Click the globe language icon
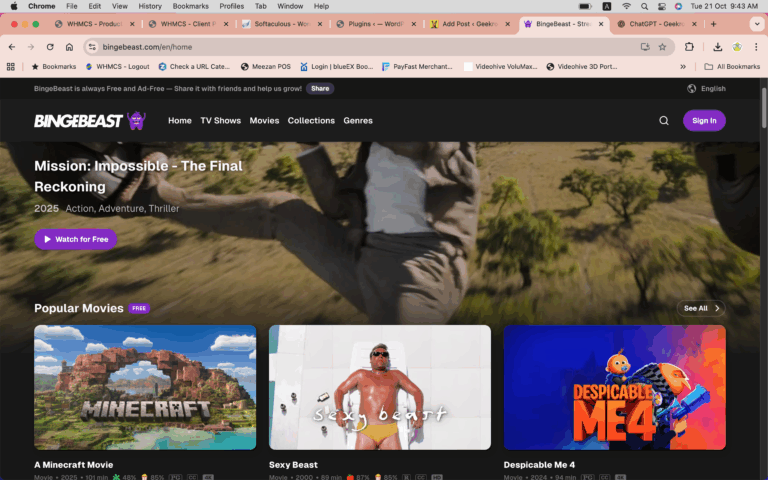This screenshot has width=768, height=480. (691, 89)
